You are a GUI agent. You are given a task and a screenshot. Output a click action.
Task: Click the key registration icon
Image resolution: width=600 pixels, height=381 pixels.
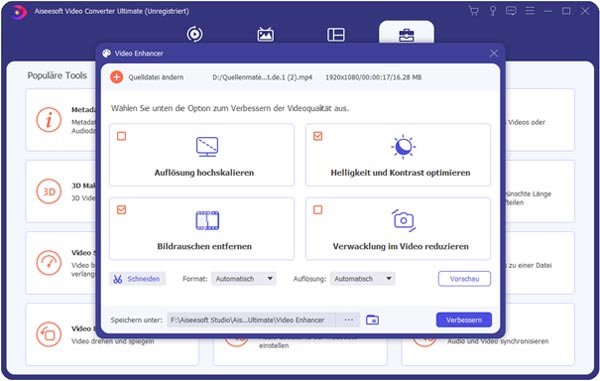493,11
